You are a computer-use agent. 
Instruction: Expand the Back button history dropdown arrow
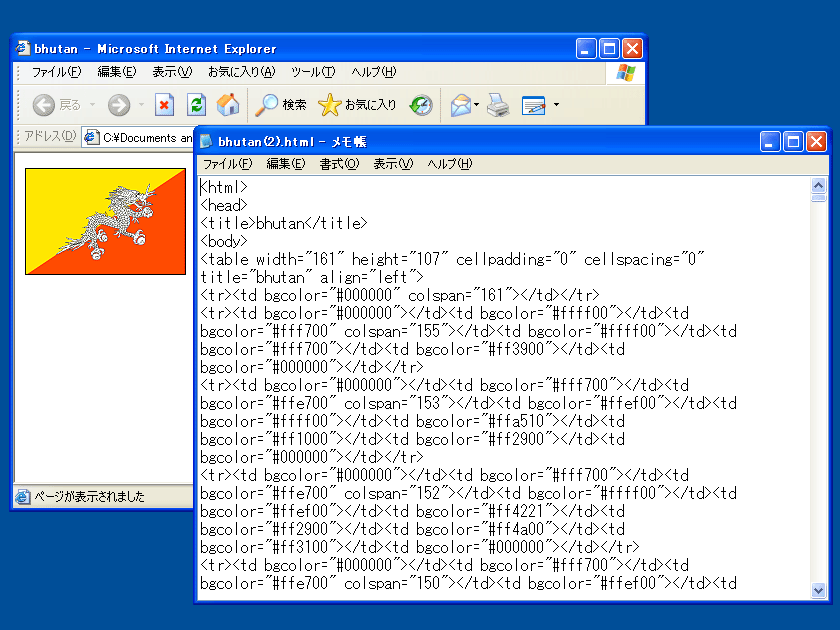pos(92,105)
